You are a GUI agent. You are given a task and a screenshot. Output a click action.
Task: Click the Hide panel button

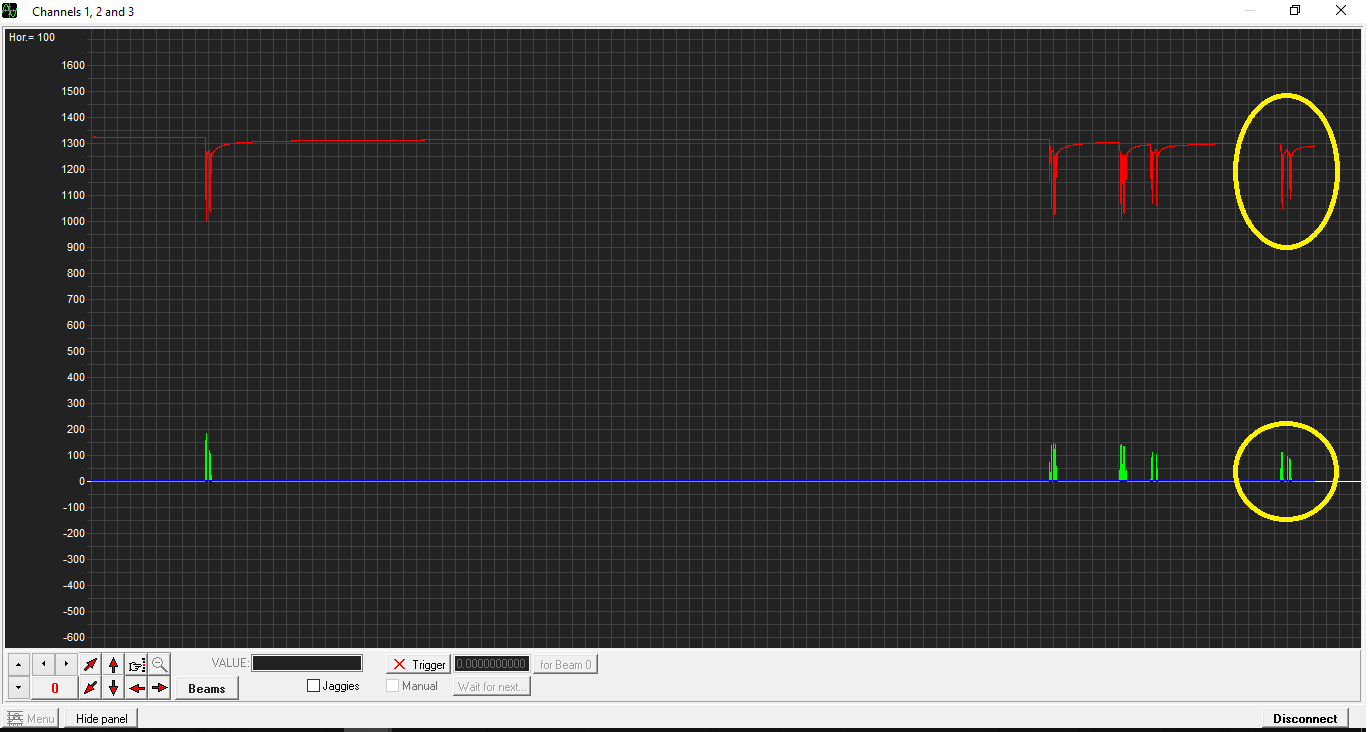click(x=101, y=718)
